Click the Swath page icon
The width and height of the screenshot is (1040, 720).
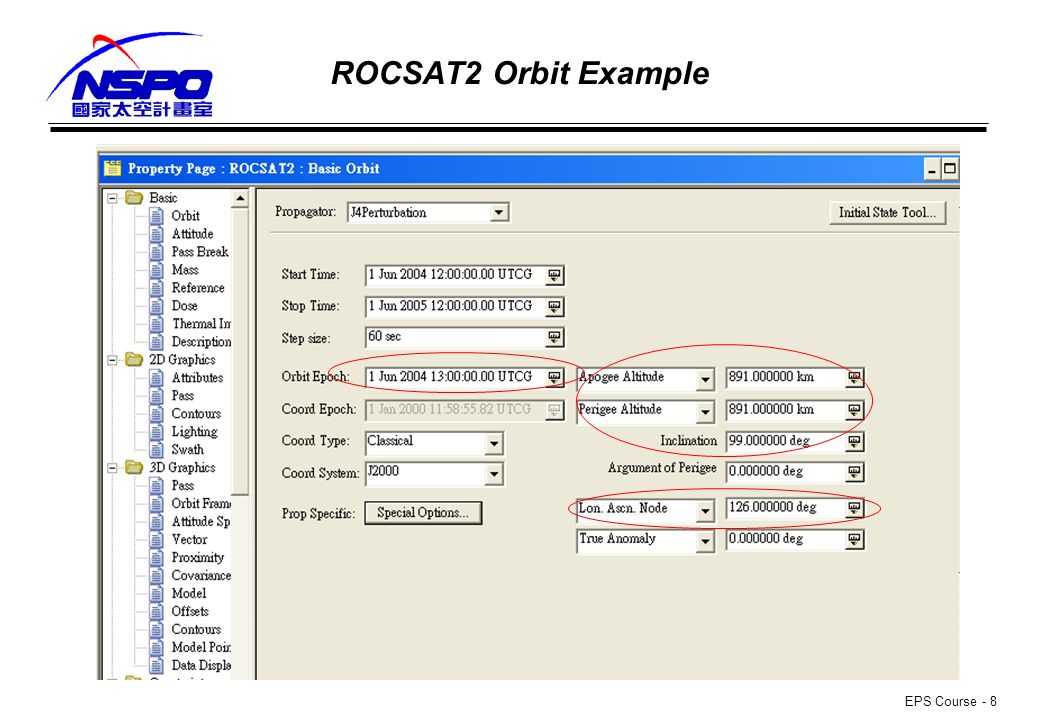156,450
